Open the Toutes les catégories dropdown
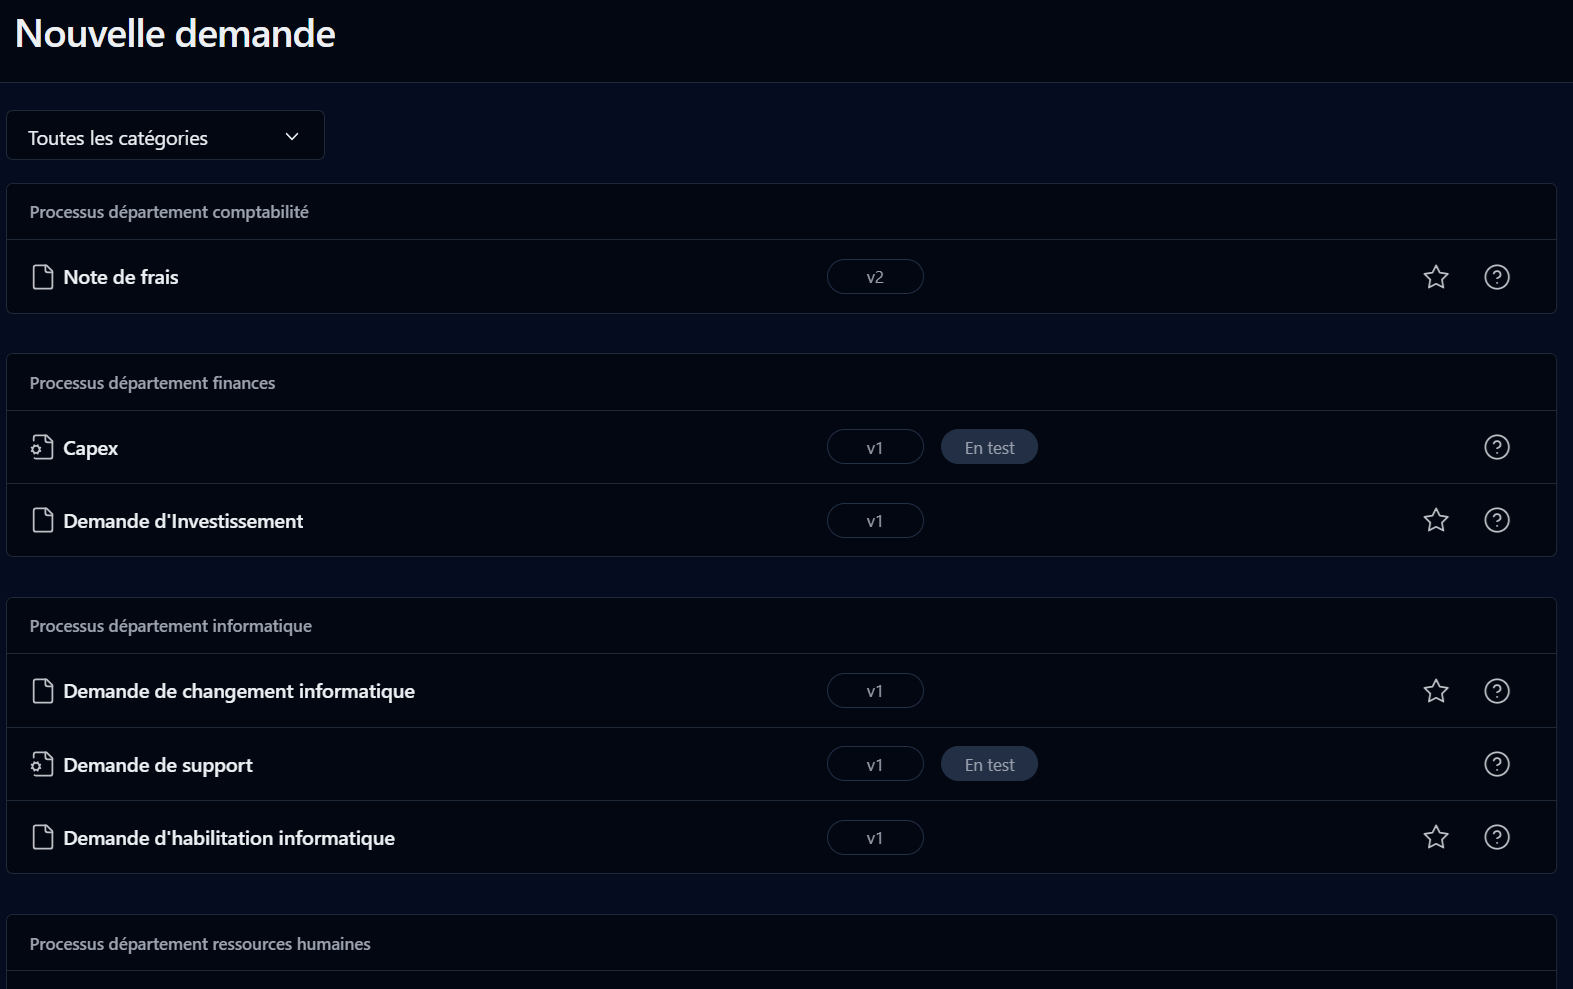Screen dimensions: 1573x989 point(165,136)
